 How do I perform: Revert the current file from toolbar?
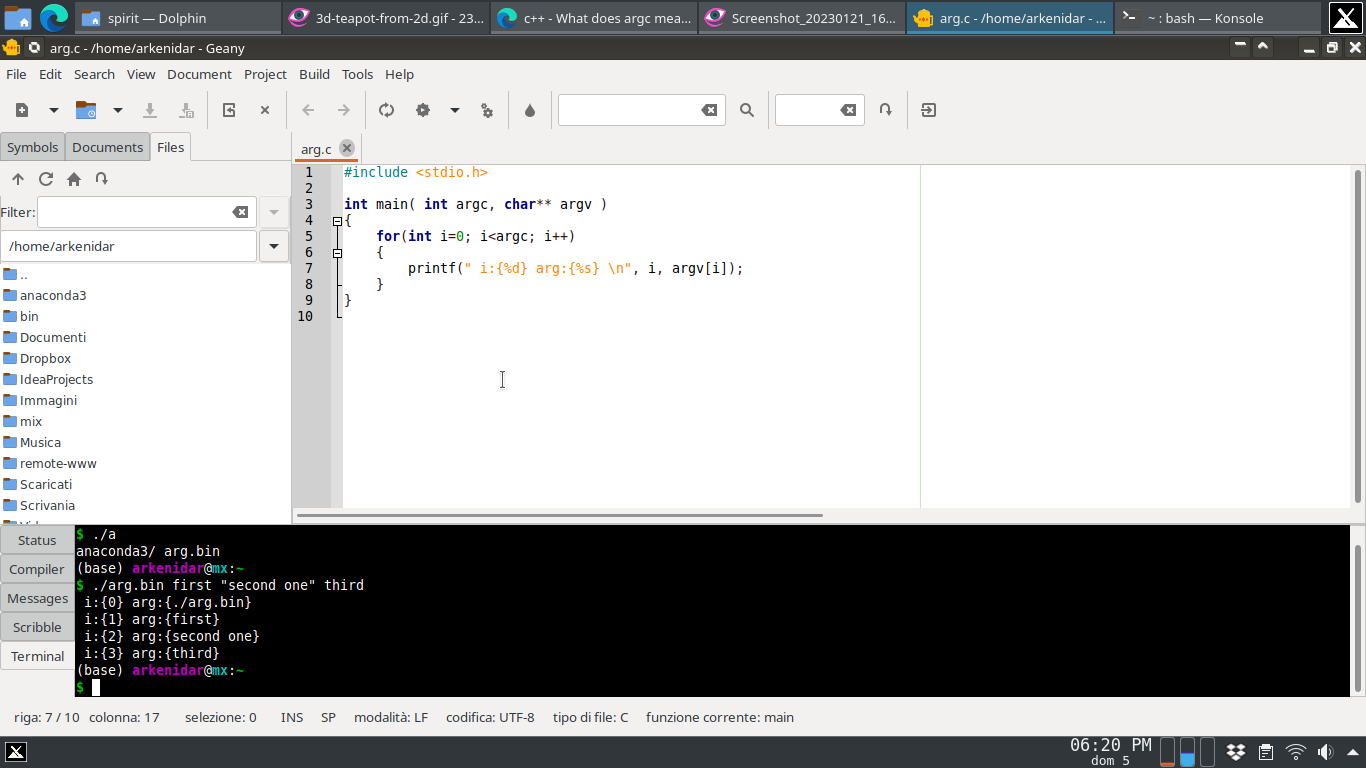[229, 110]
